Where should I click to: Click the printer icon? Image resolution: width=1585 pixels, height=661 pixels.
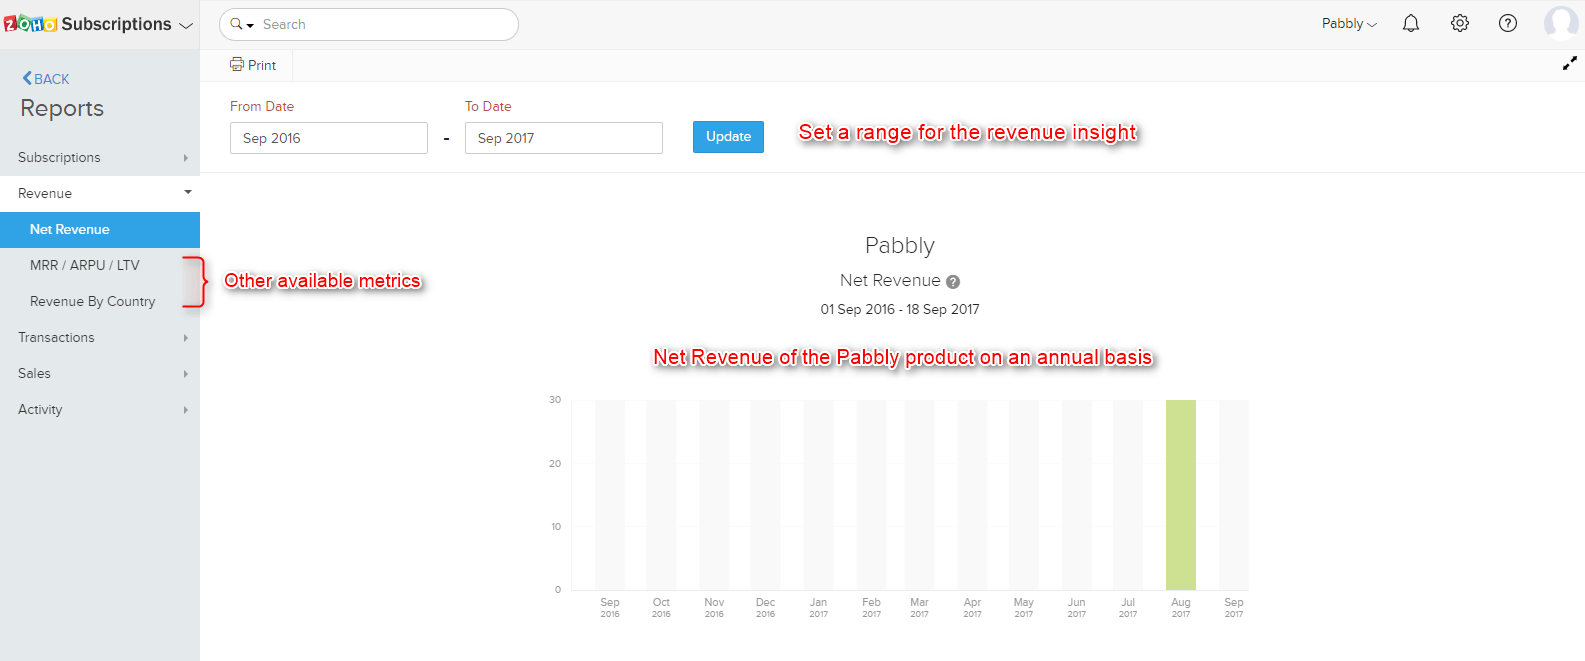(x=237, y=64)
